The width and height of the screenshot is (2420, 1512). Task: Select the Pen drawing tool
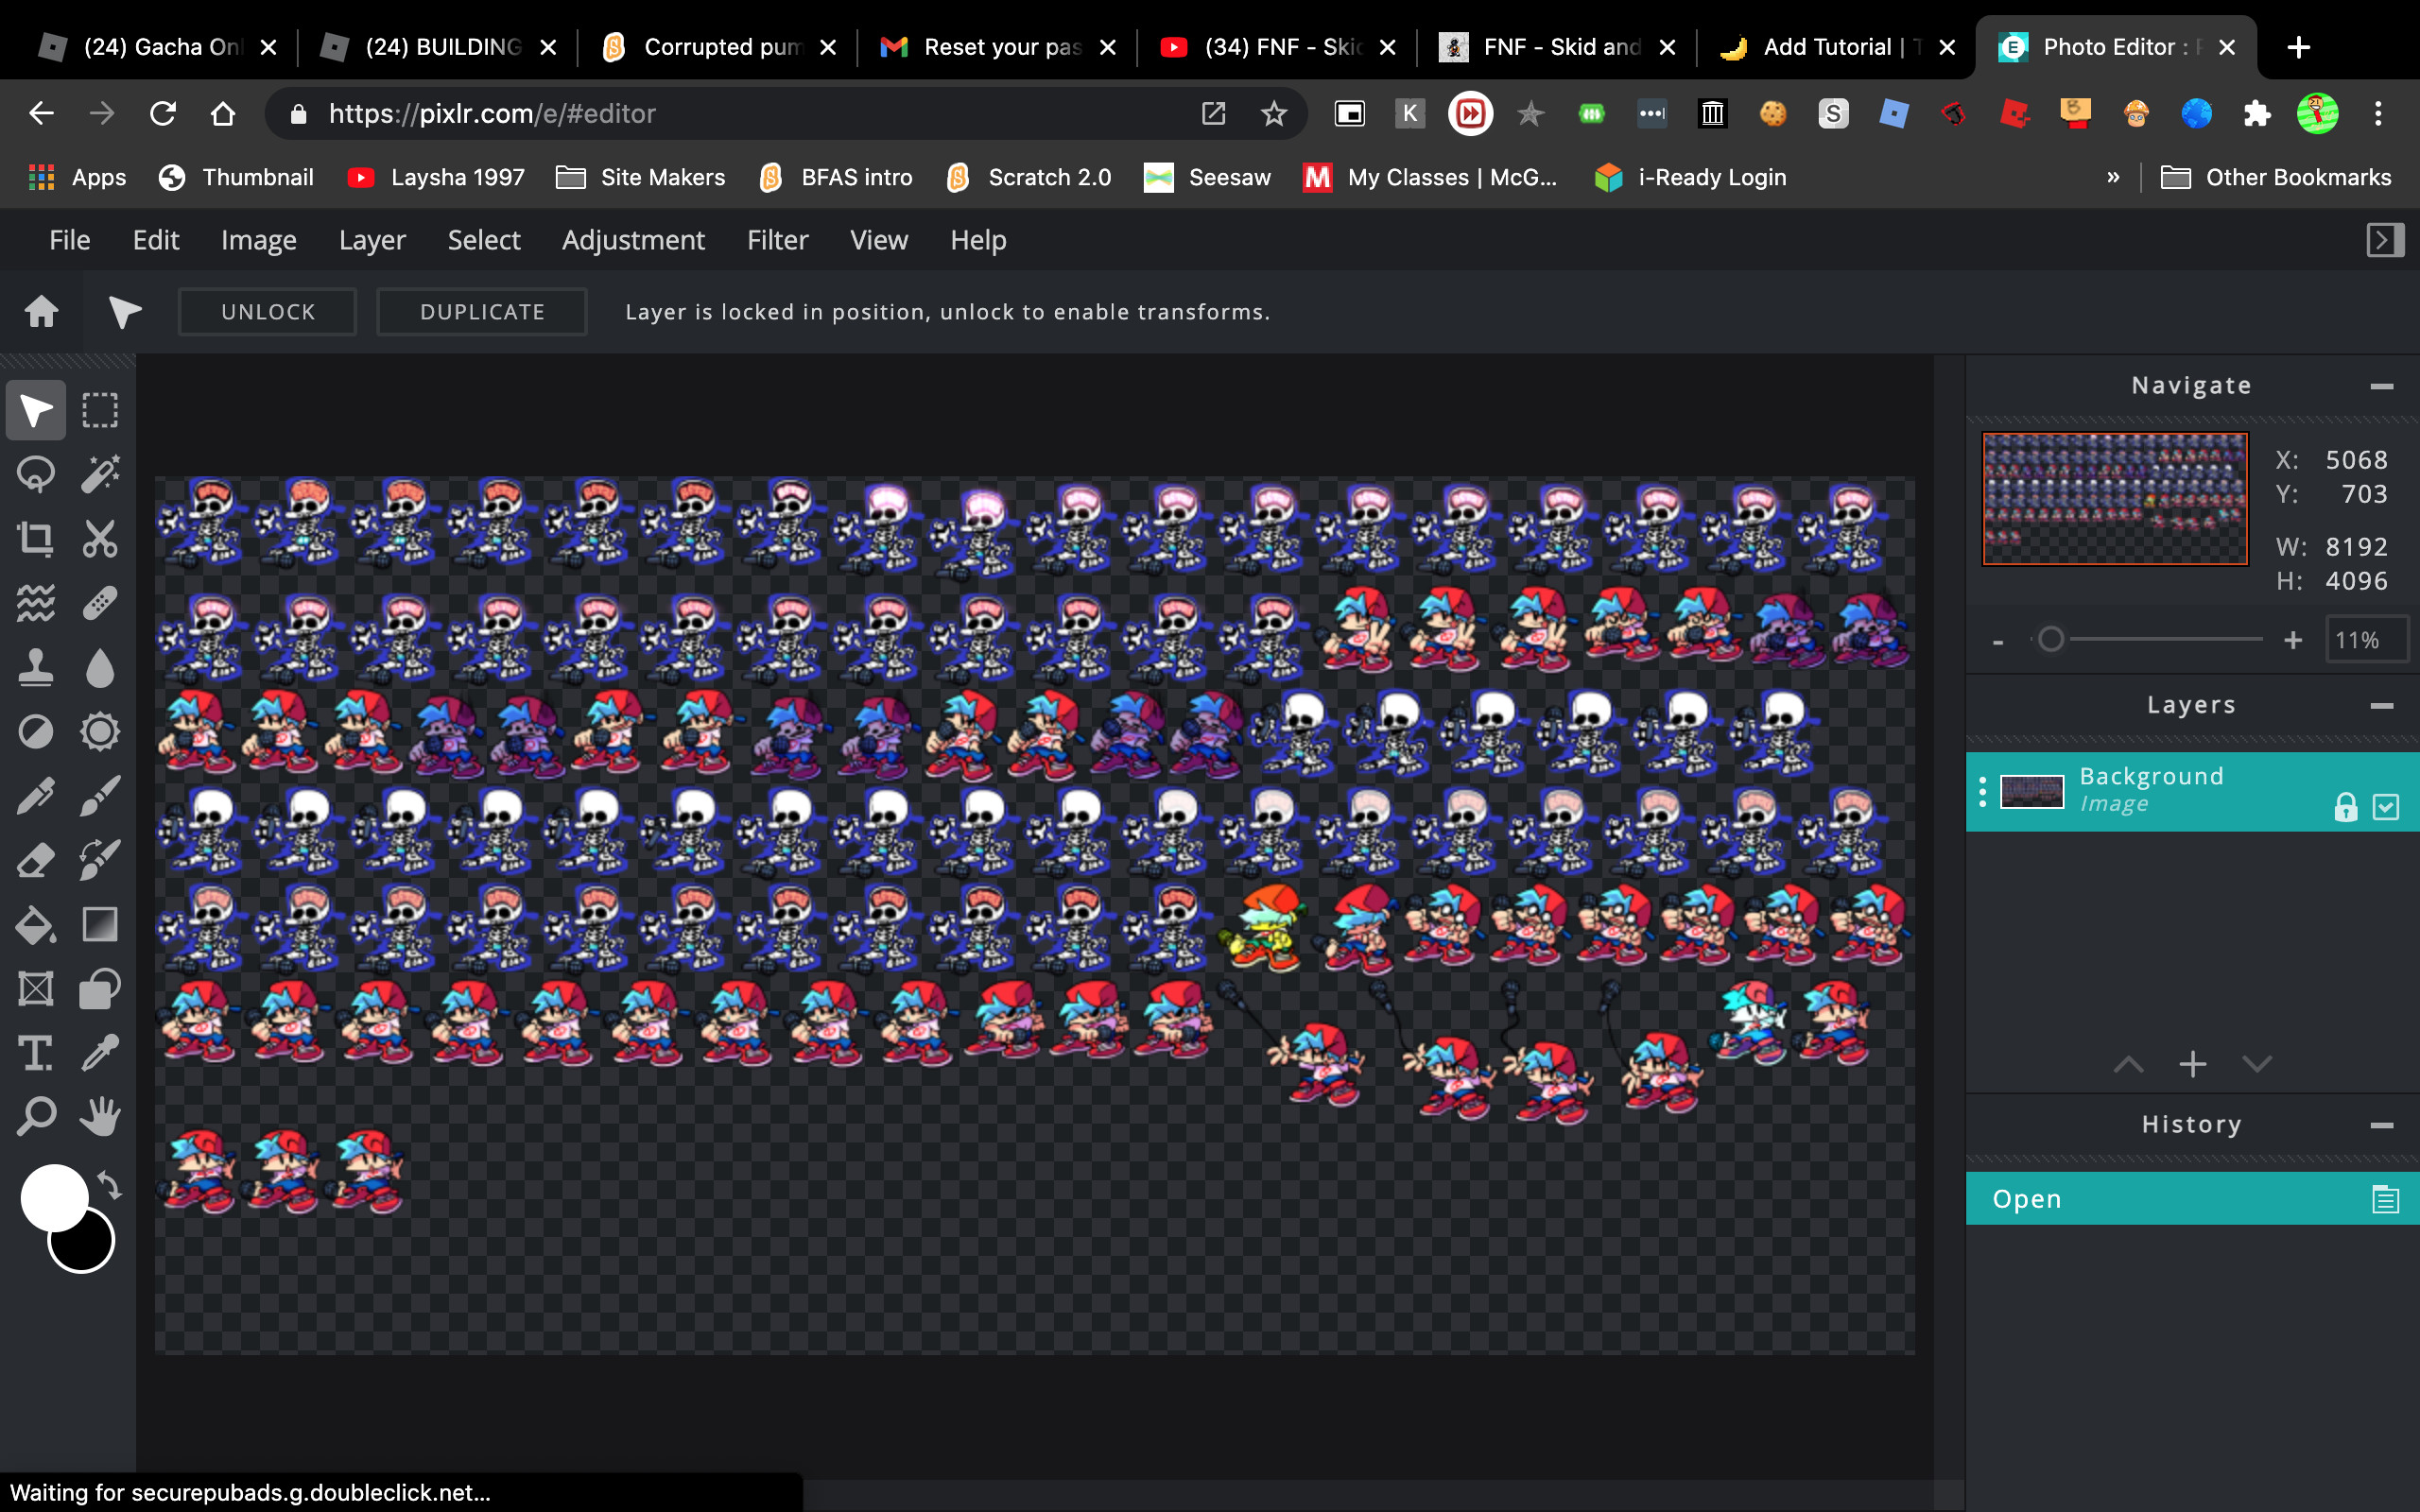[x=36, y=796]
